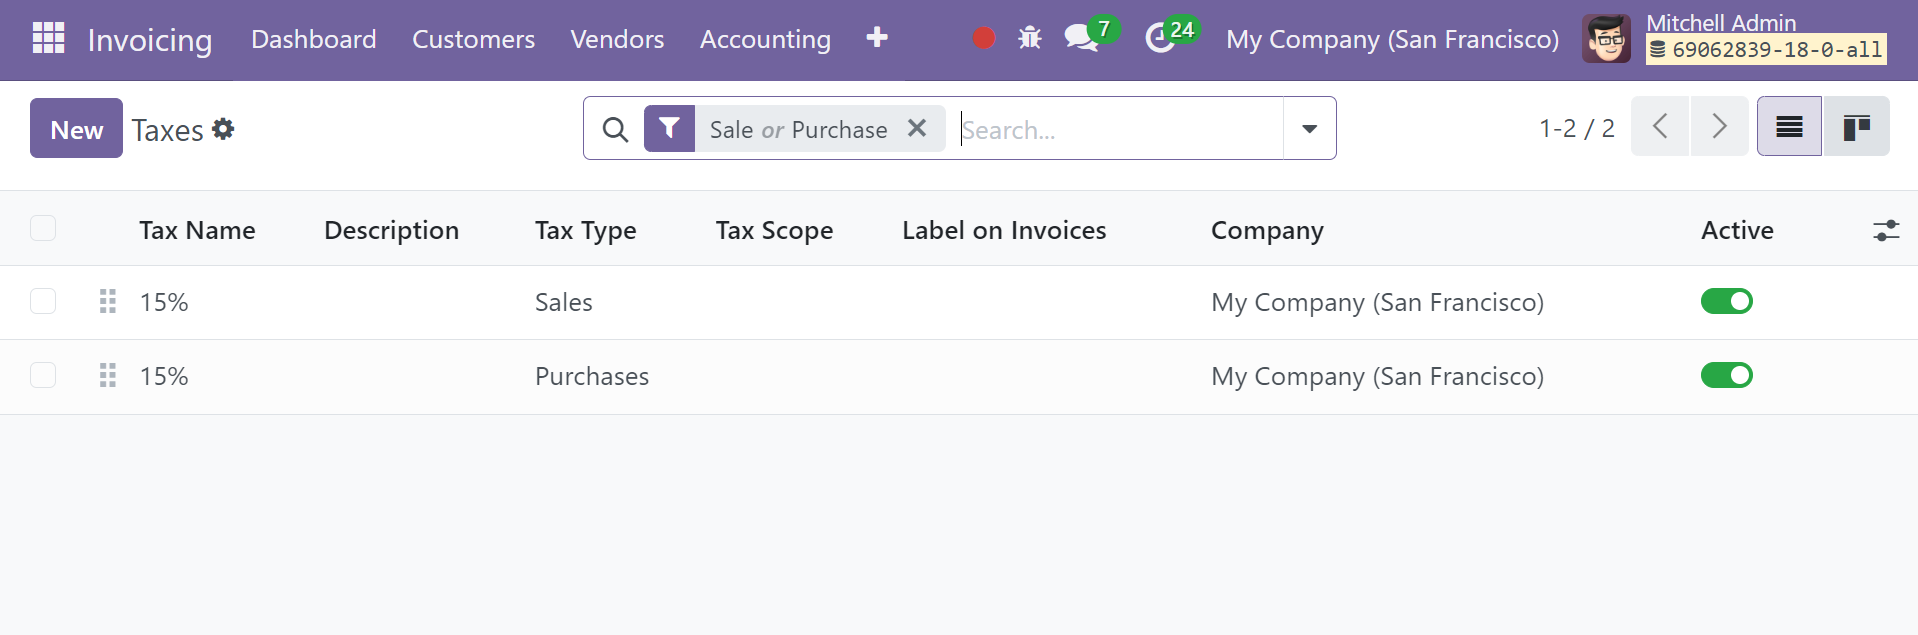Open the Customers menu
Viewport: 1918px width, 635px height.
tap(473, 39)
